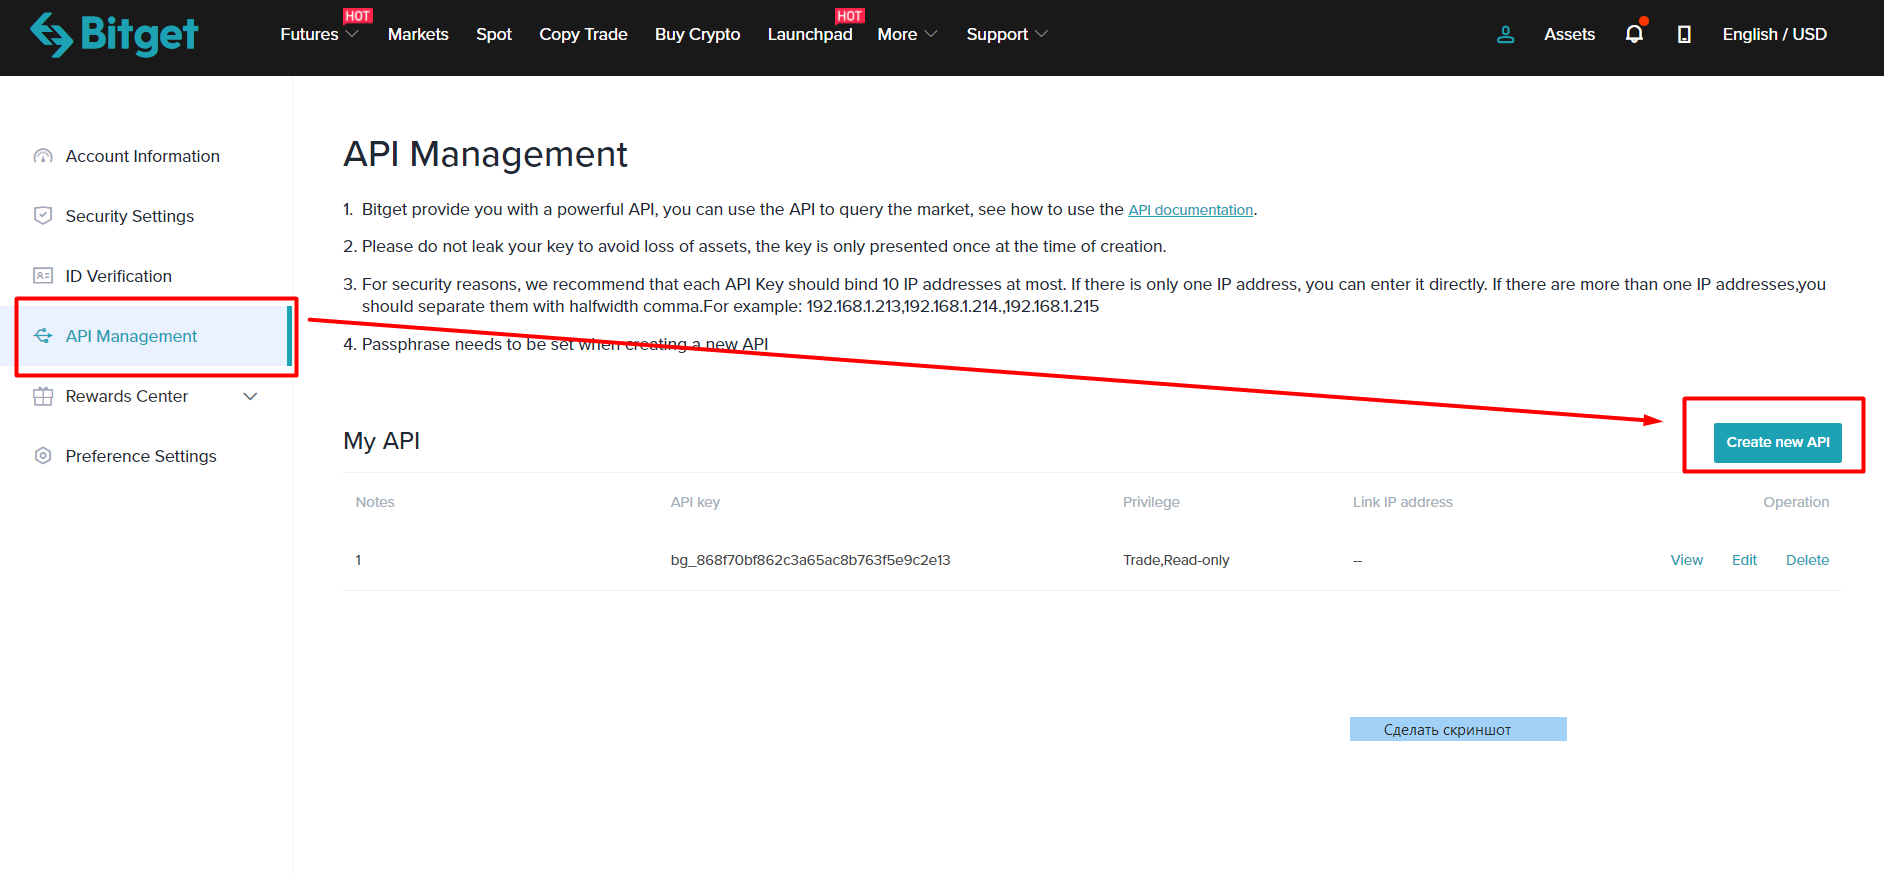
Task: Edit the API key in row 1
Action: [x=1744, y=560]
